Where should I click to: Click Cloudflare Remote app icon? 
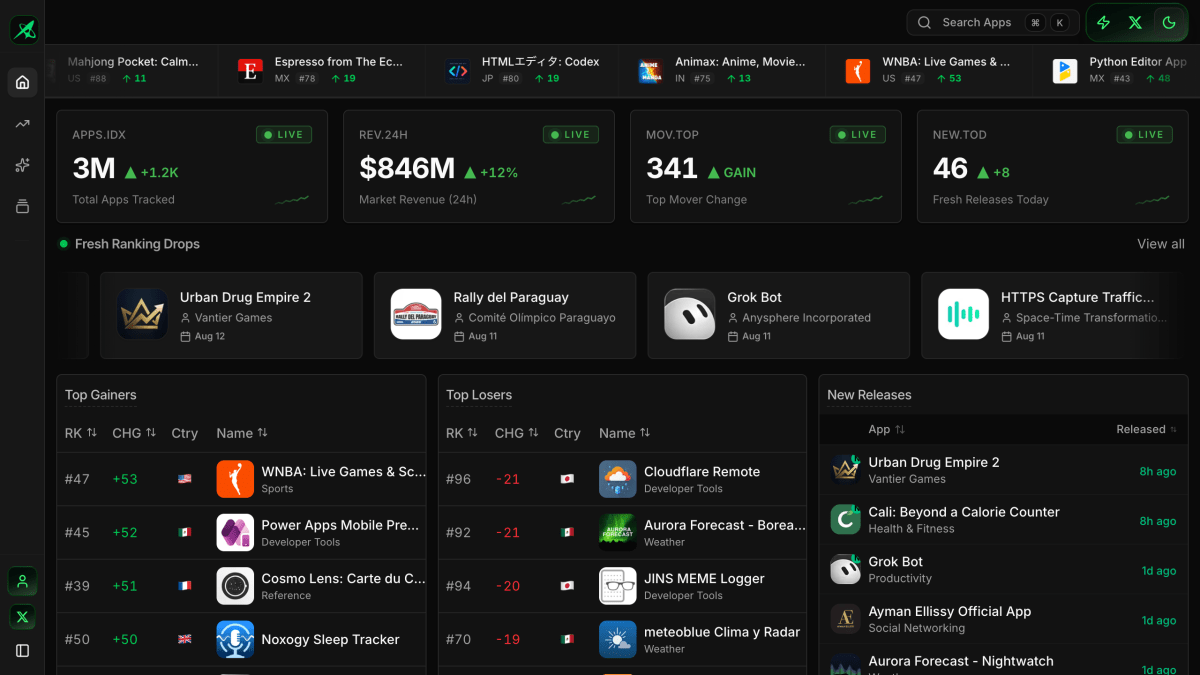pyautogui.click(x=618, y=479)
